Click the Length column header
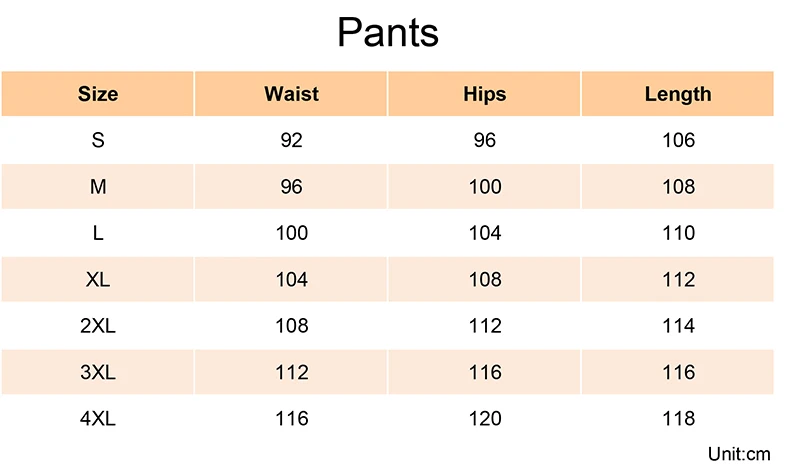This screenshot has width=800, height=470. (678, 94)
